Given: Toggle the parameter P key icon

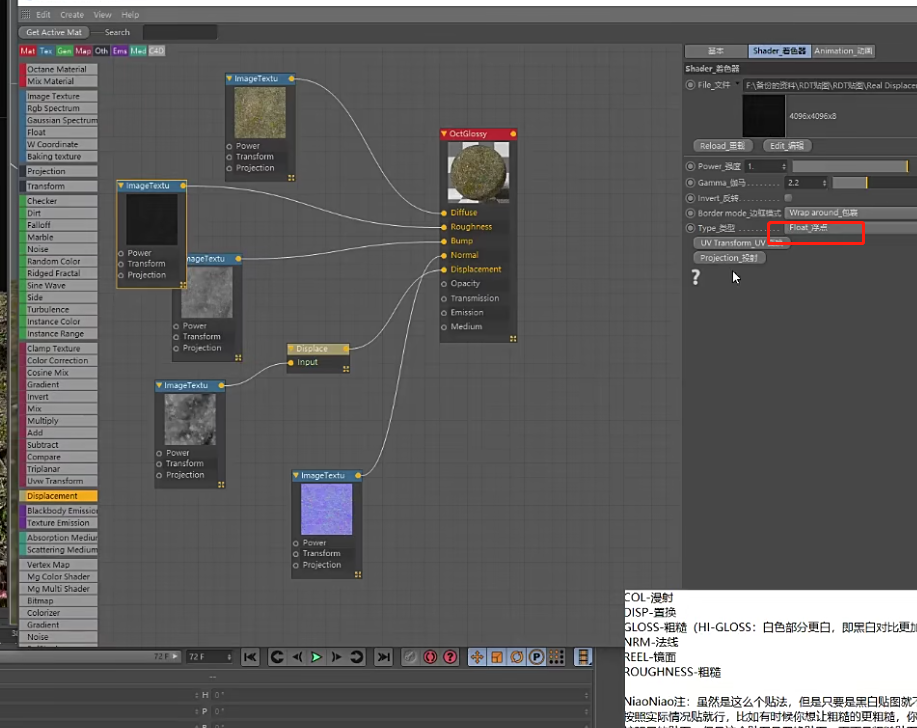Looking at the screenshot, I should click(536, 657).
